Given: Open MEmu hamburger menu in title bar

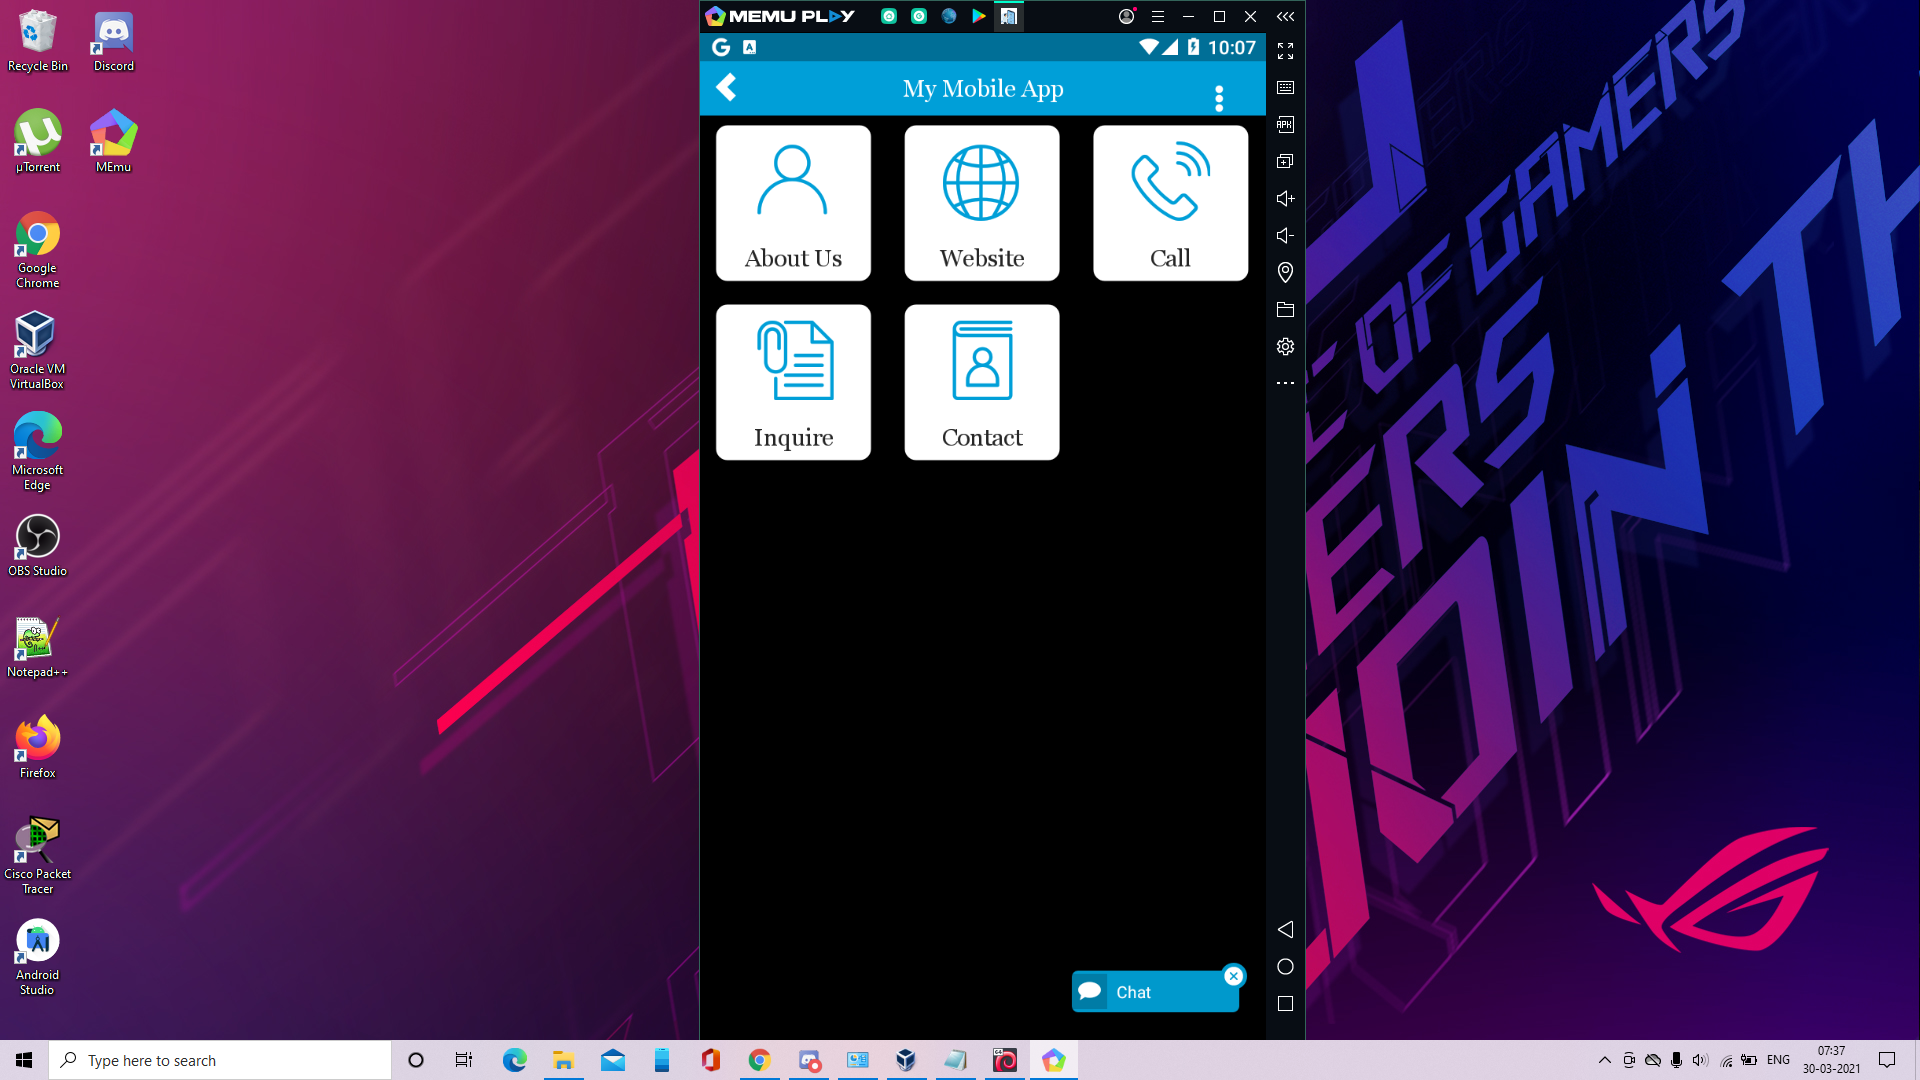Looking at the screenshot, I should 1157,17.
